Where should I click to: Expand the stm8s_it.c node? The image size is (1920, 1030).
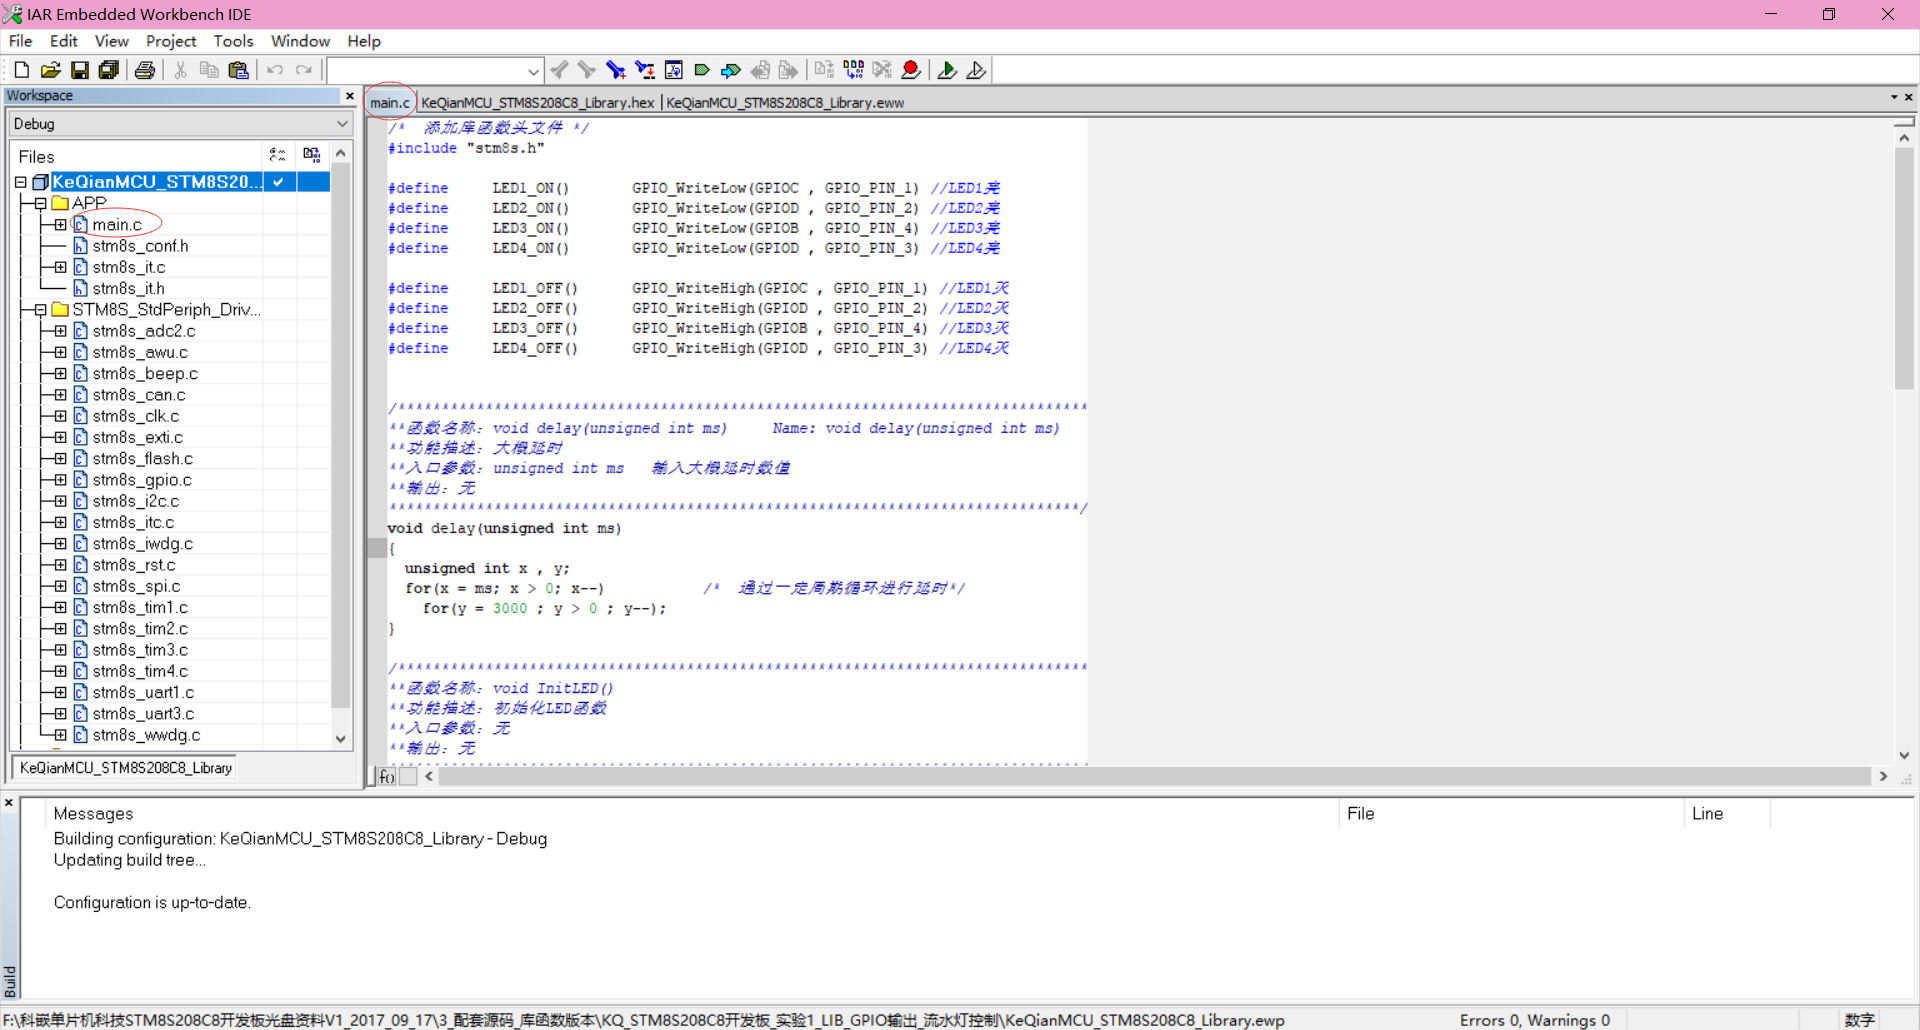point(60,267)
